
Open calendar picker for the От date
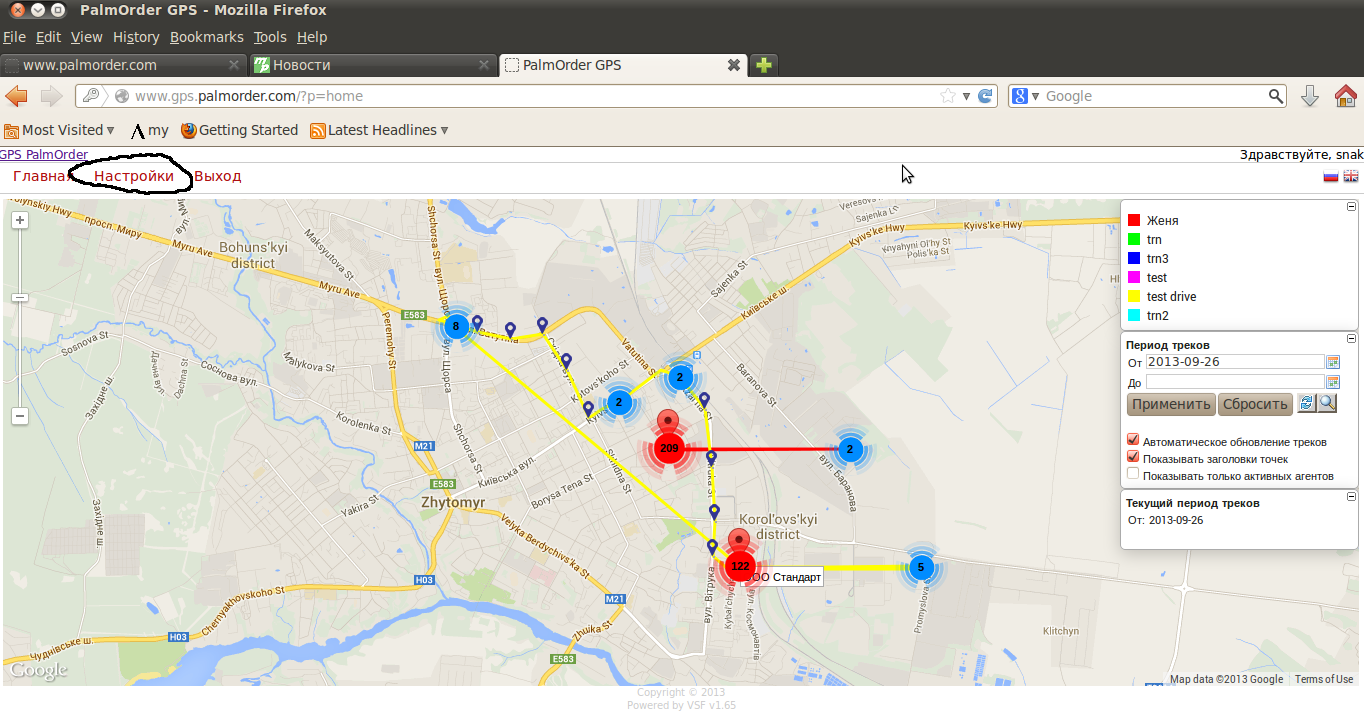[1332, 362]
